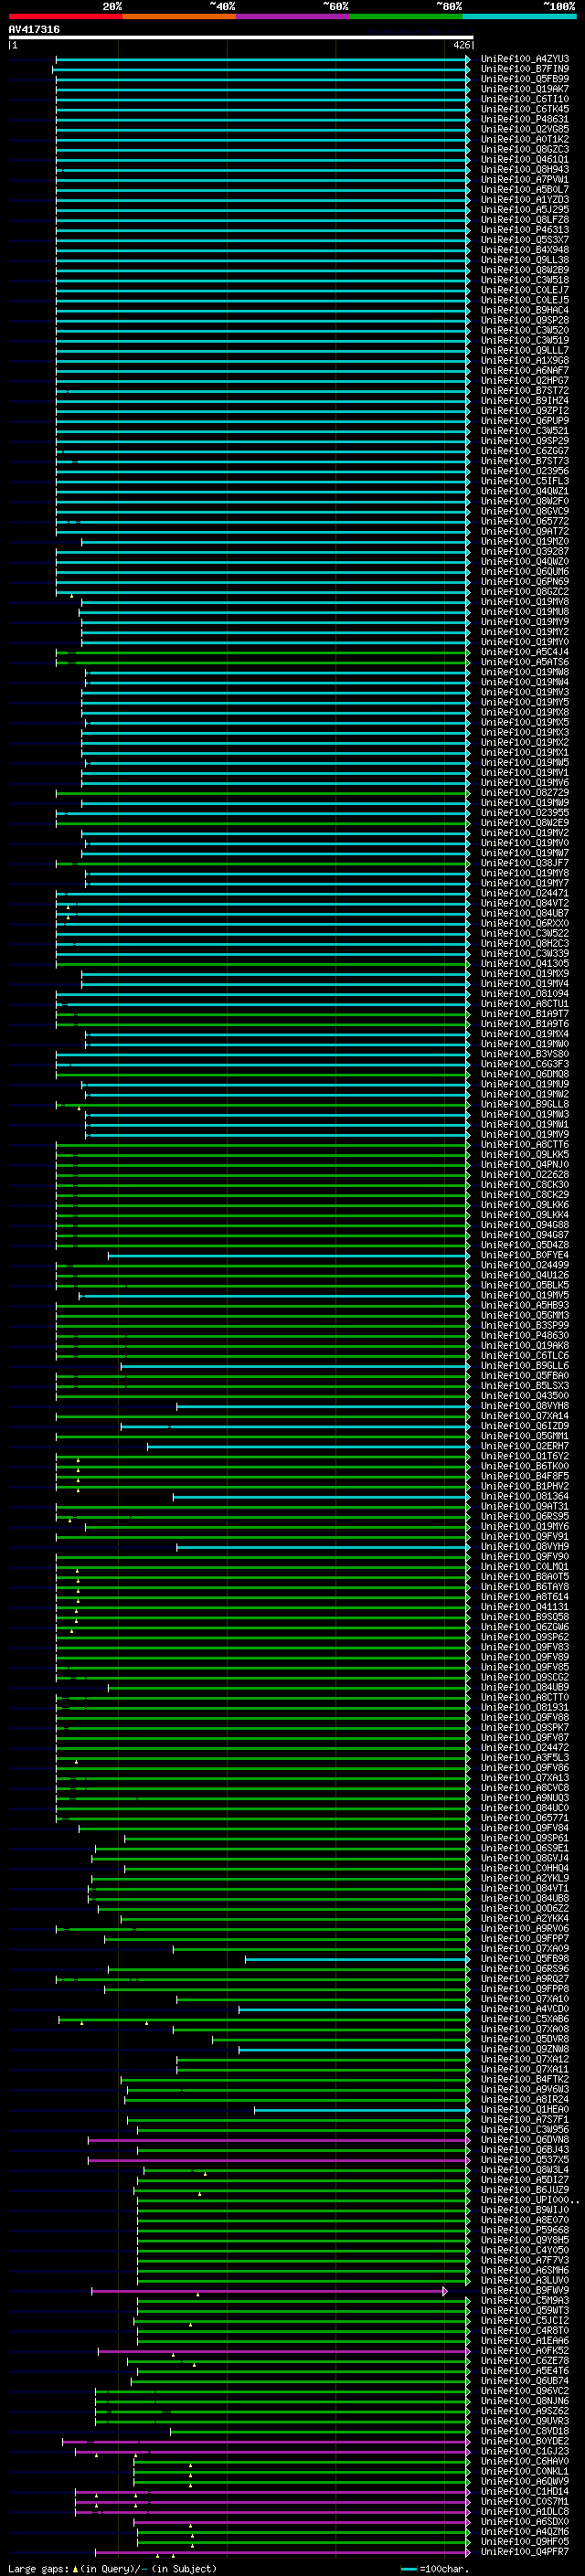Select label UniRef100_Q9HF05
This screenshot has height=2576, width=585.
(x=524, y=2542)
